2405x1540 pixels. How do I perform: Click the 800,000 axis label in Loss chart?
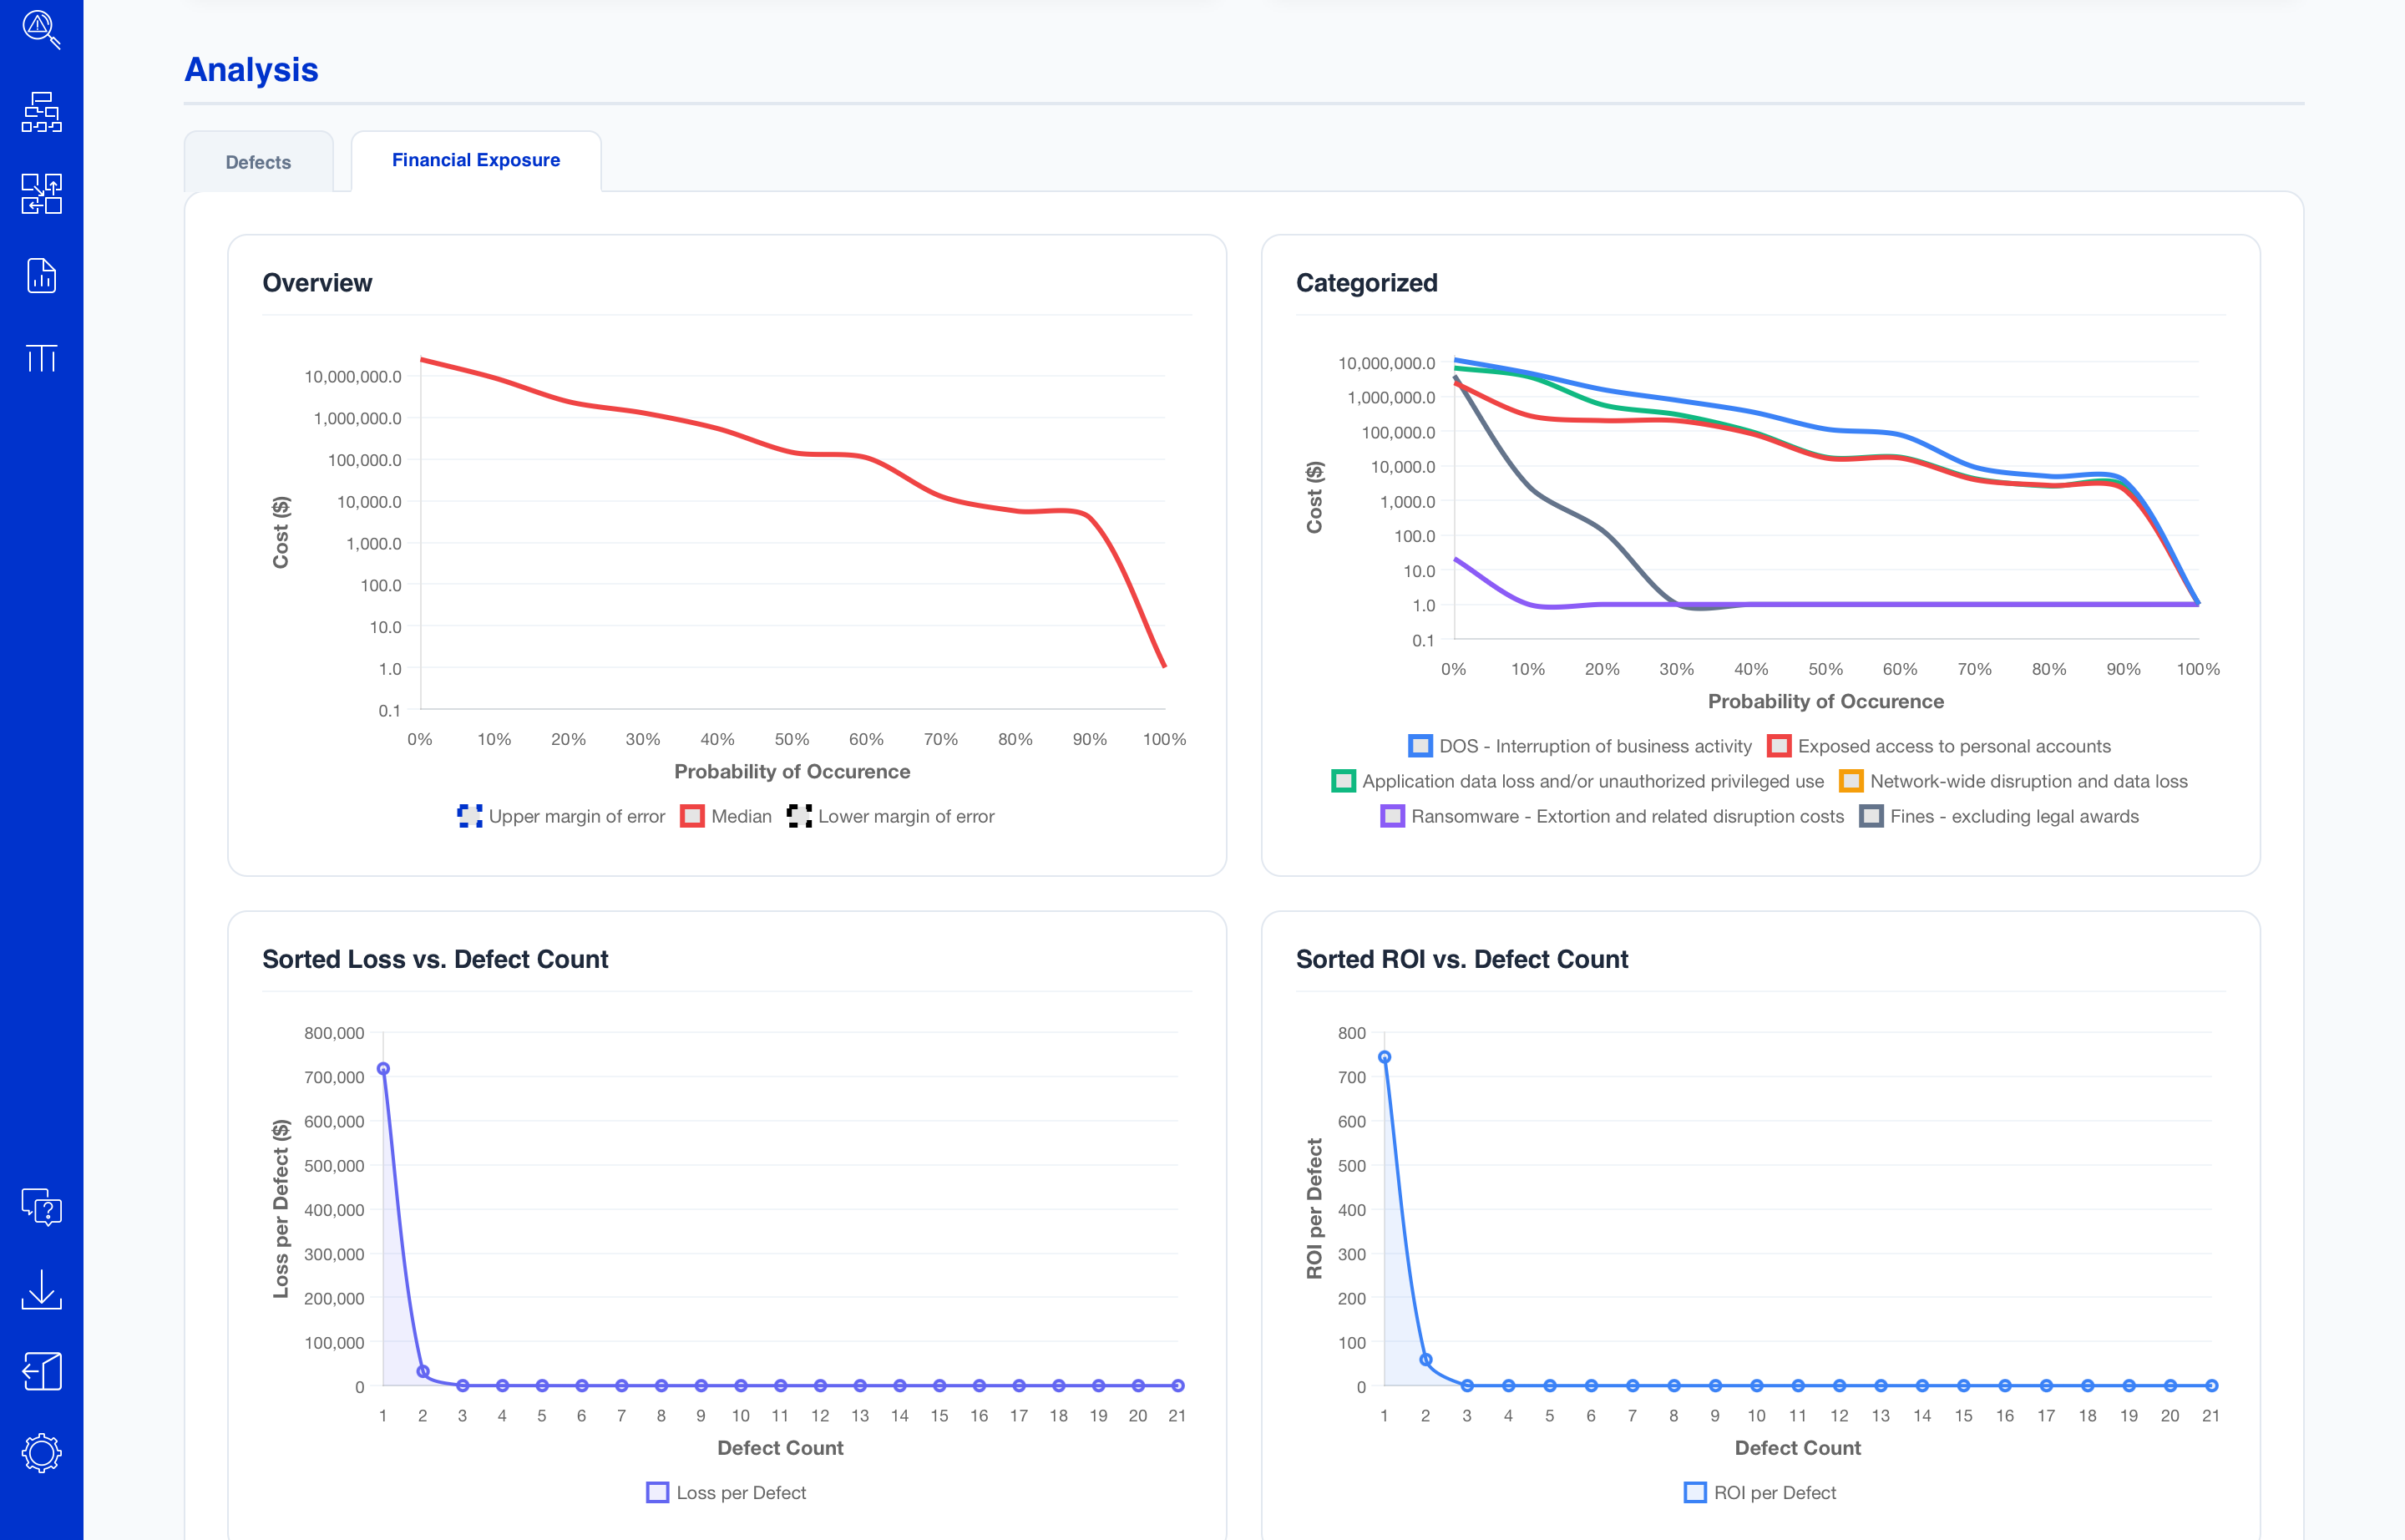pyautogui.click(x=334, y=1033)
